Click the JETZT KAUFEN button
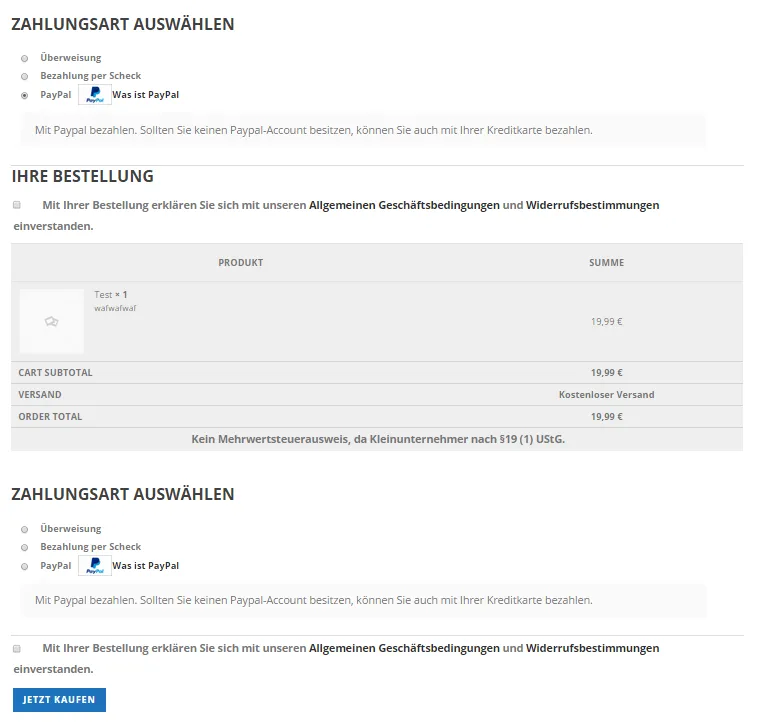Screen dimensions: 761x722 (59, 700)
